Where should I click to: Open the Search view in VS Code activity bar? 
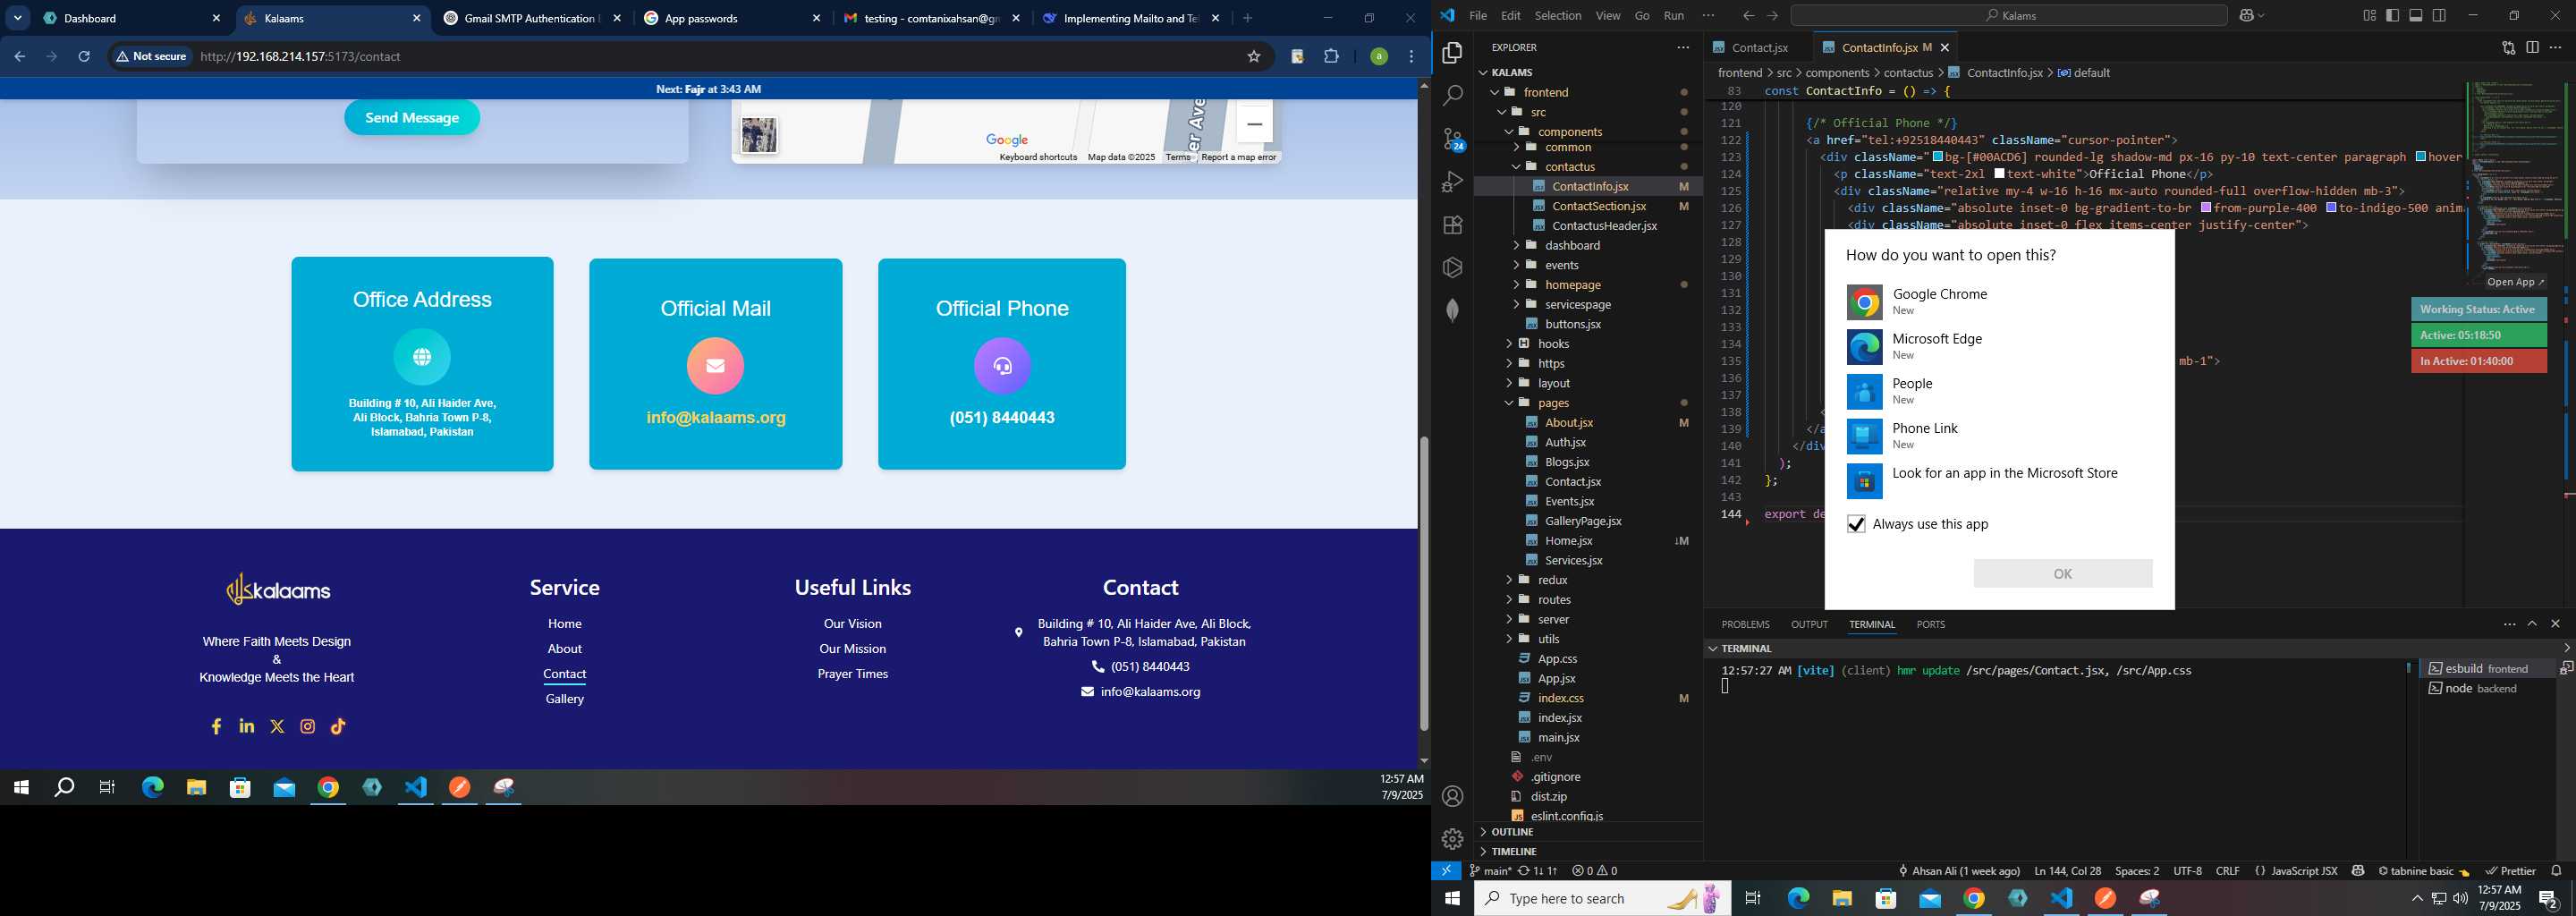pos(1452,96)
